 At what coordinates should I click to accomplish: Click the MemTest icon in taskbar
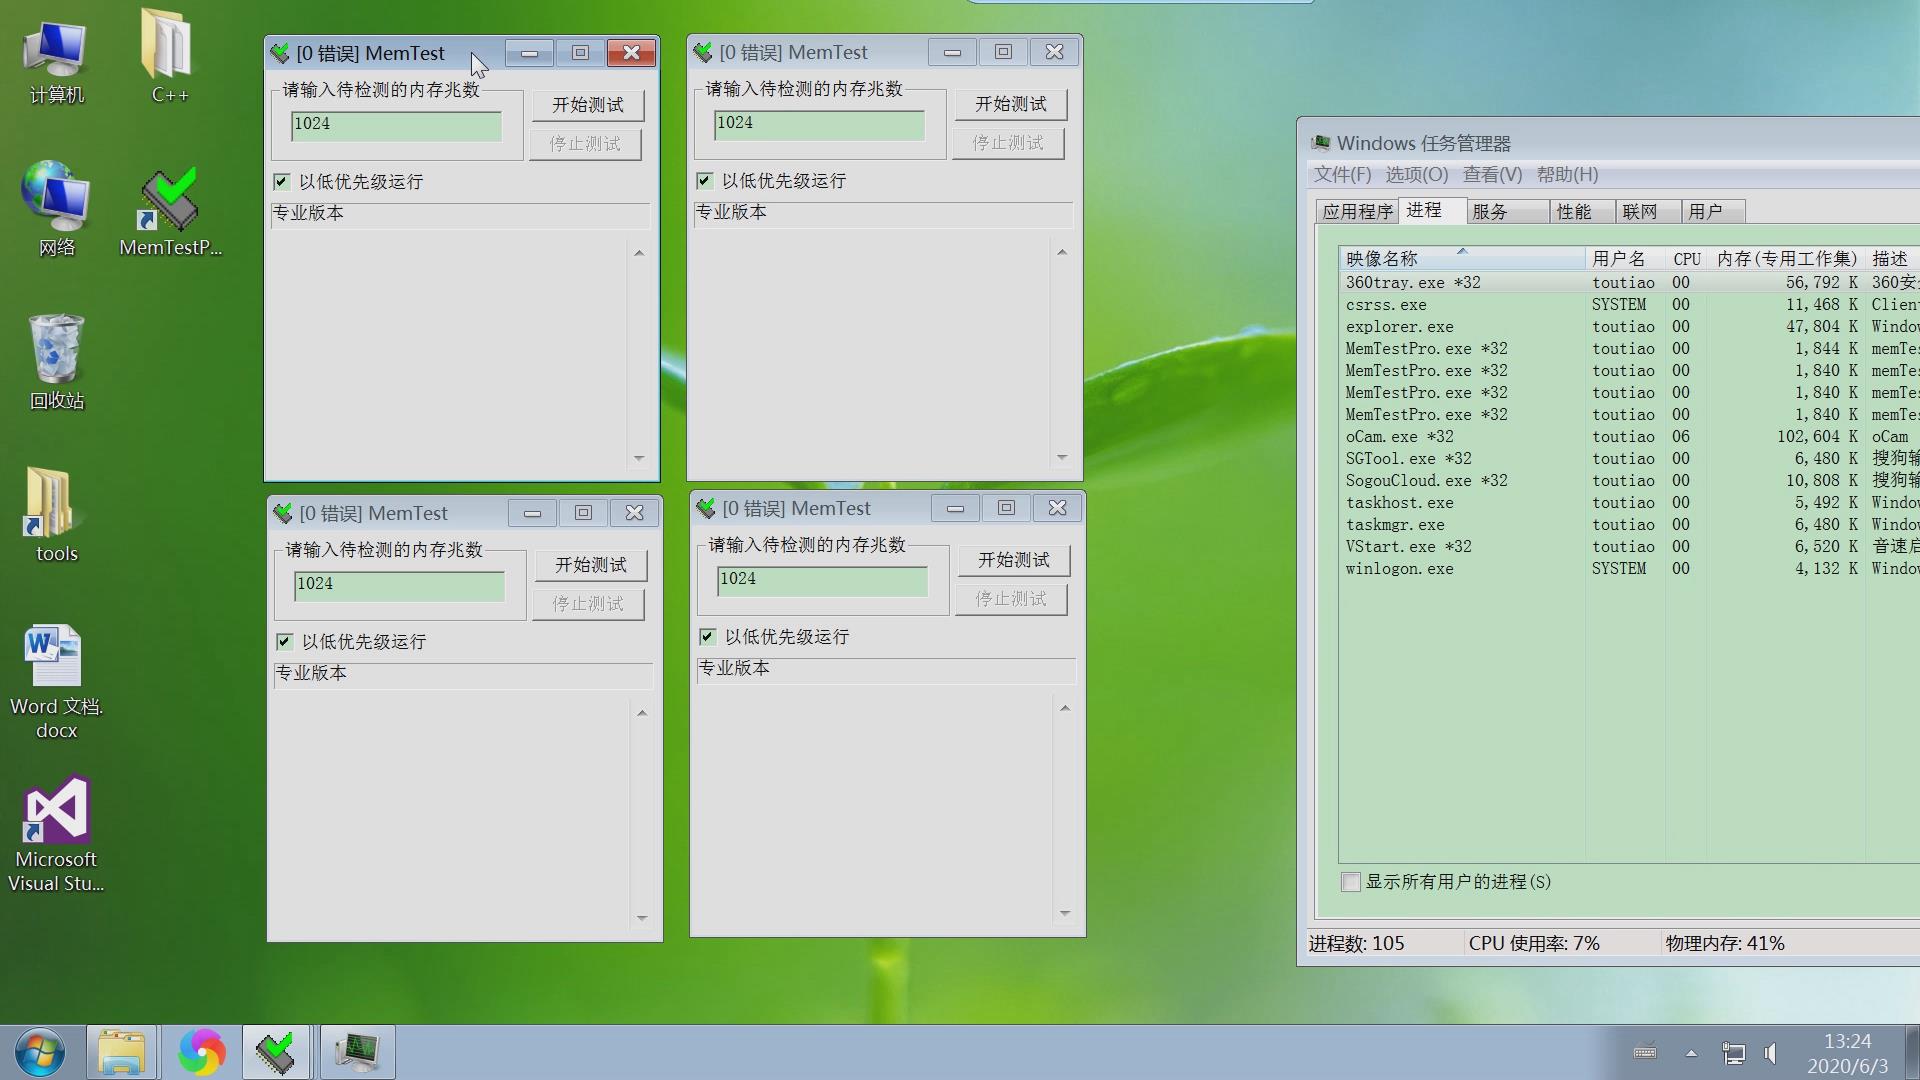coord(275,1052)
